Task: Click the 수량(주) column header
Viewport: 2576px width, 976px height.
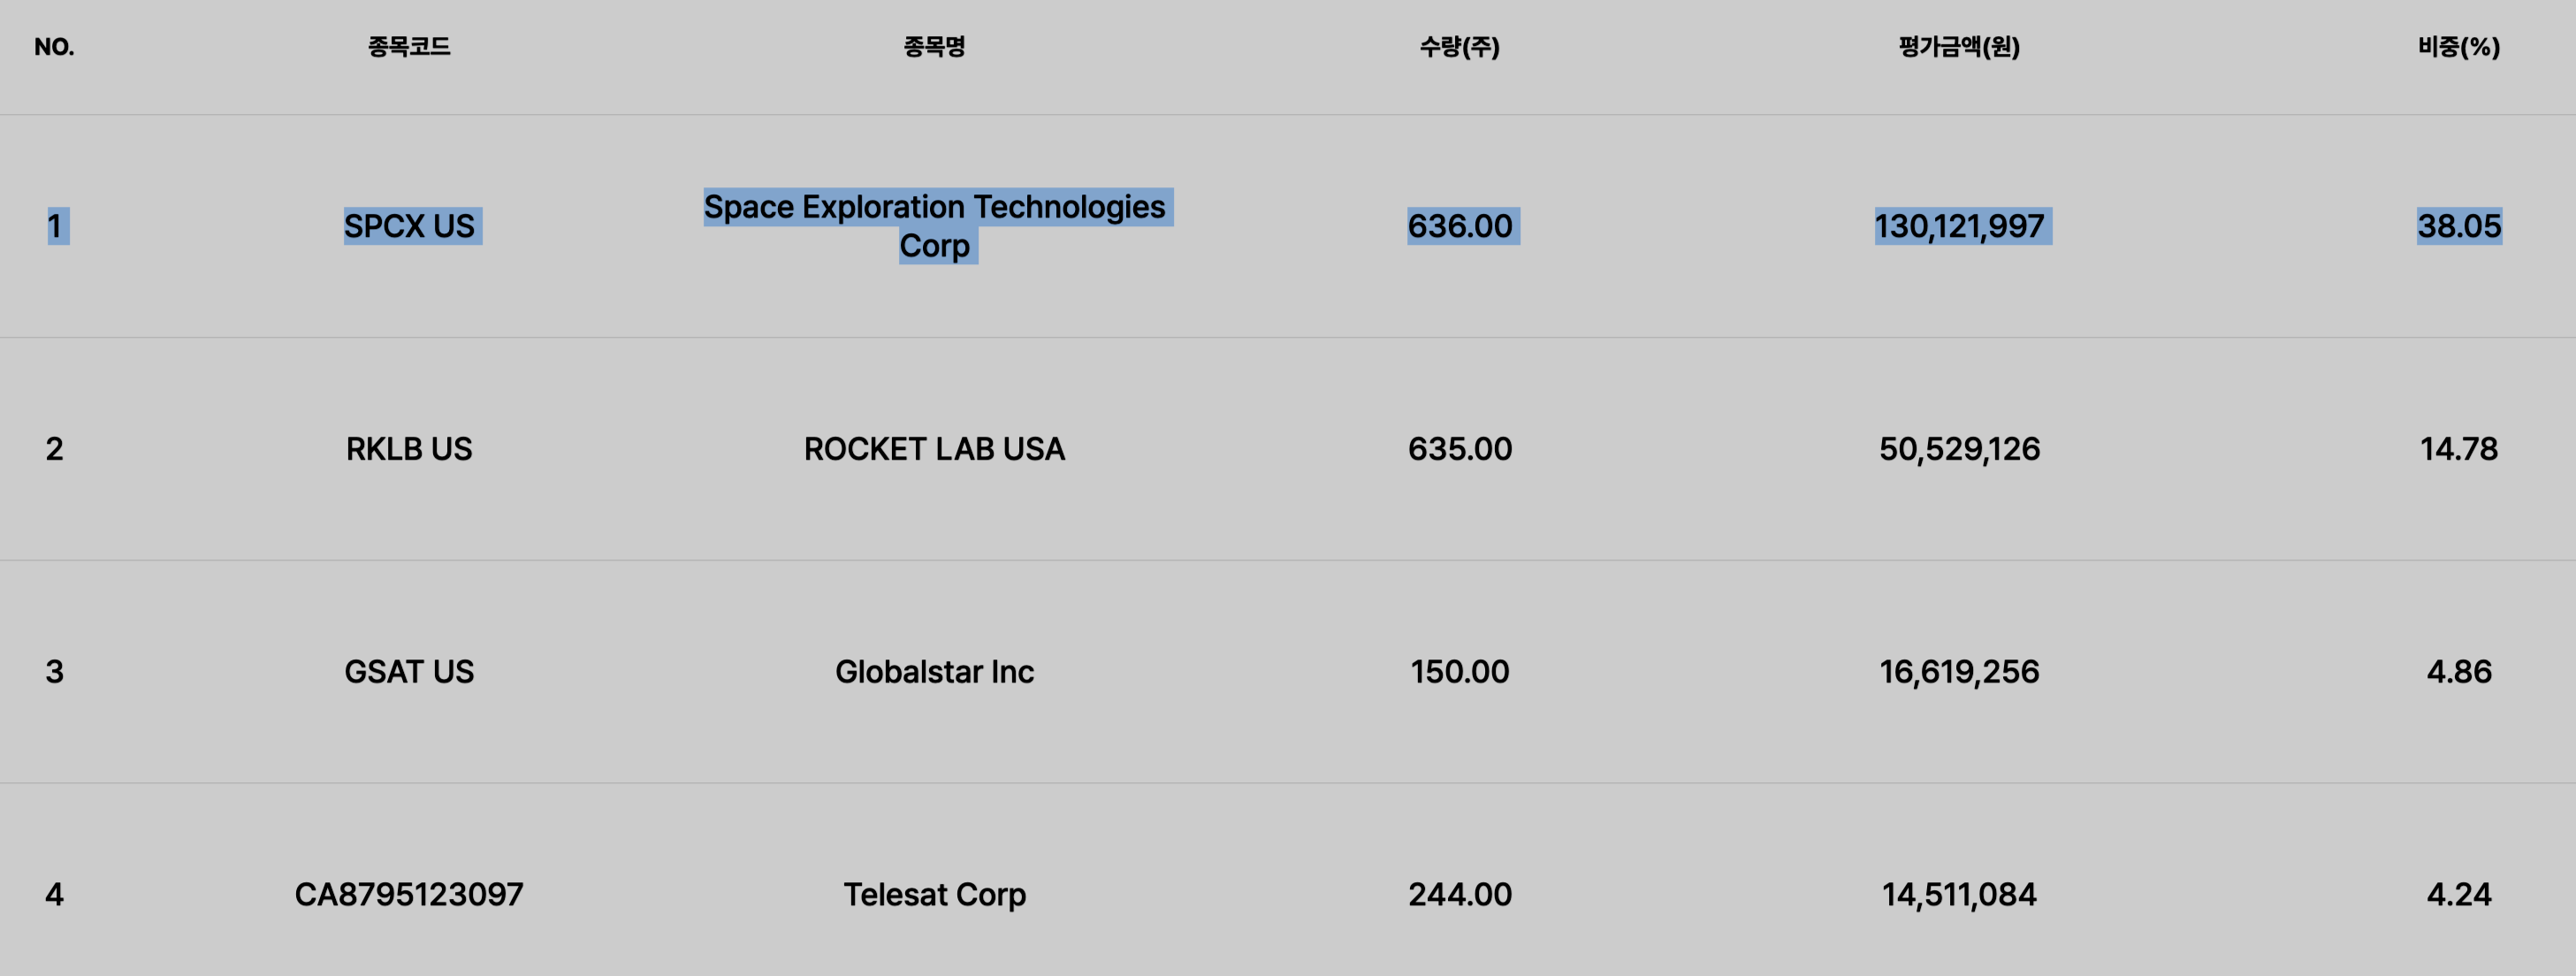Action: [1460, 47]
